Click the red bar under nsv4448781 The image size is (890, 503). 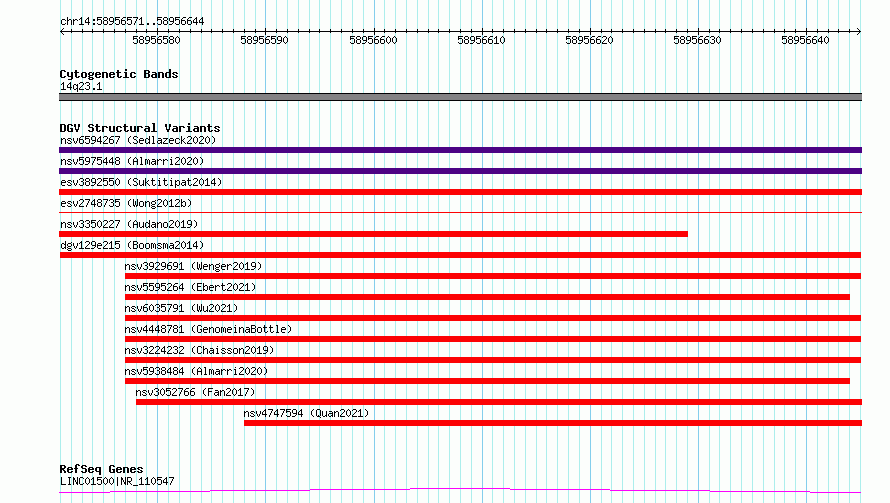pos(493,339)
